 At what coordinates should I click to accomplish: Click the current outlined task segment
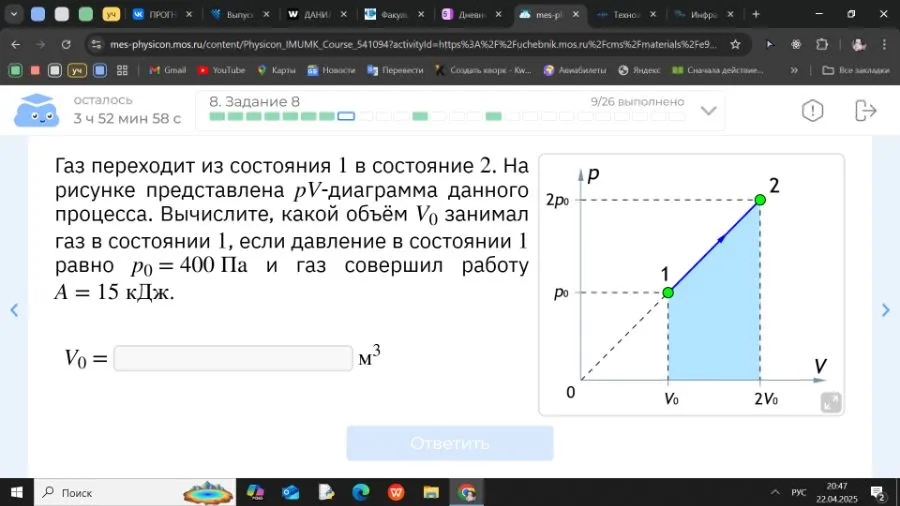click(346, 116)
